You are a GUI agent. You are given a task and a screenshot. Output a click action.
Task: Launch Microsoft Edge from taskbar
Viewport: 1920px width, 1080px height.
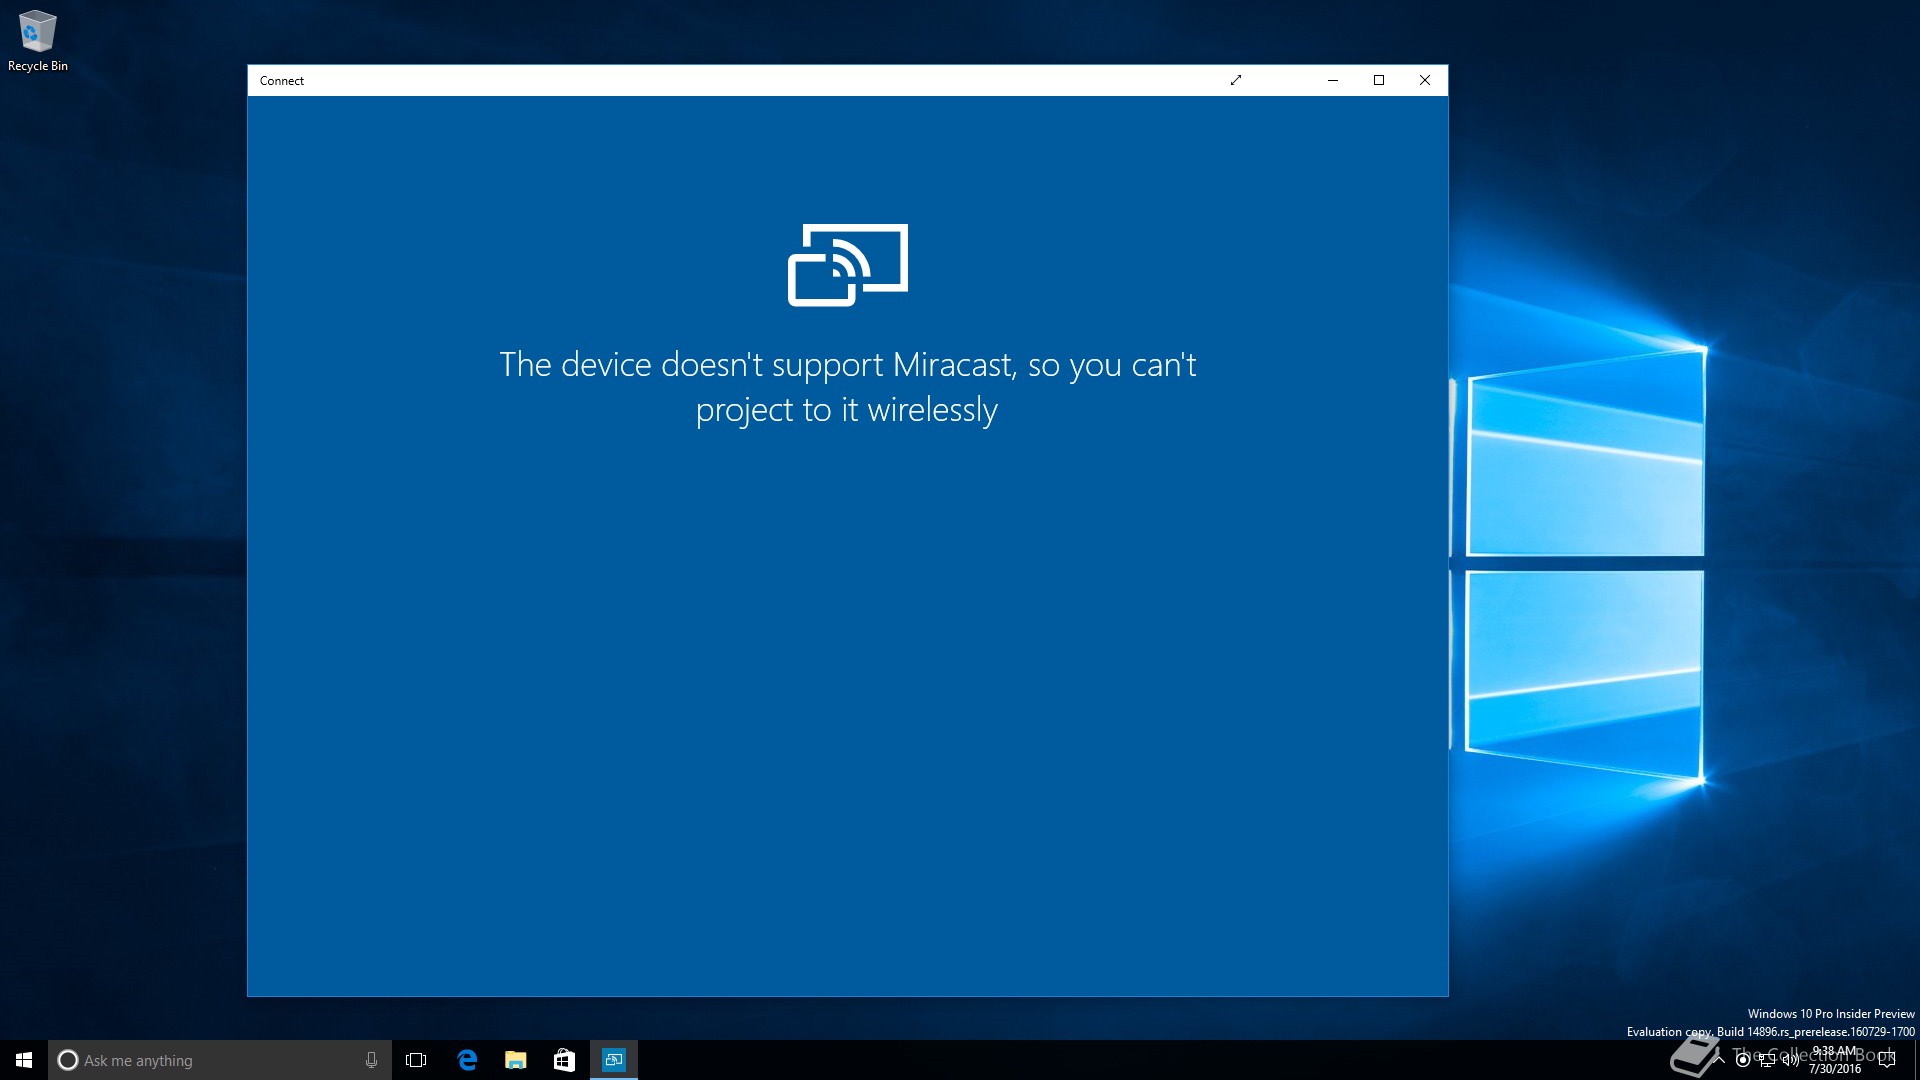tap(467, 1060)
